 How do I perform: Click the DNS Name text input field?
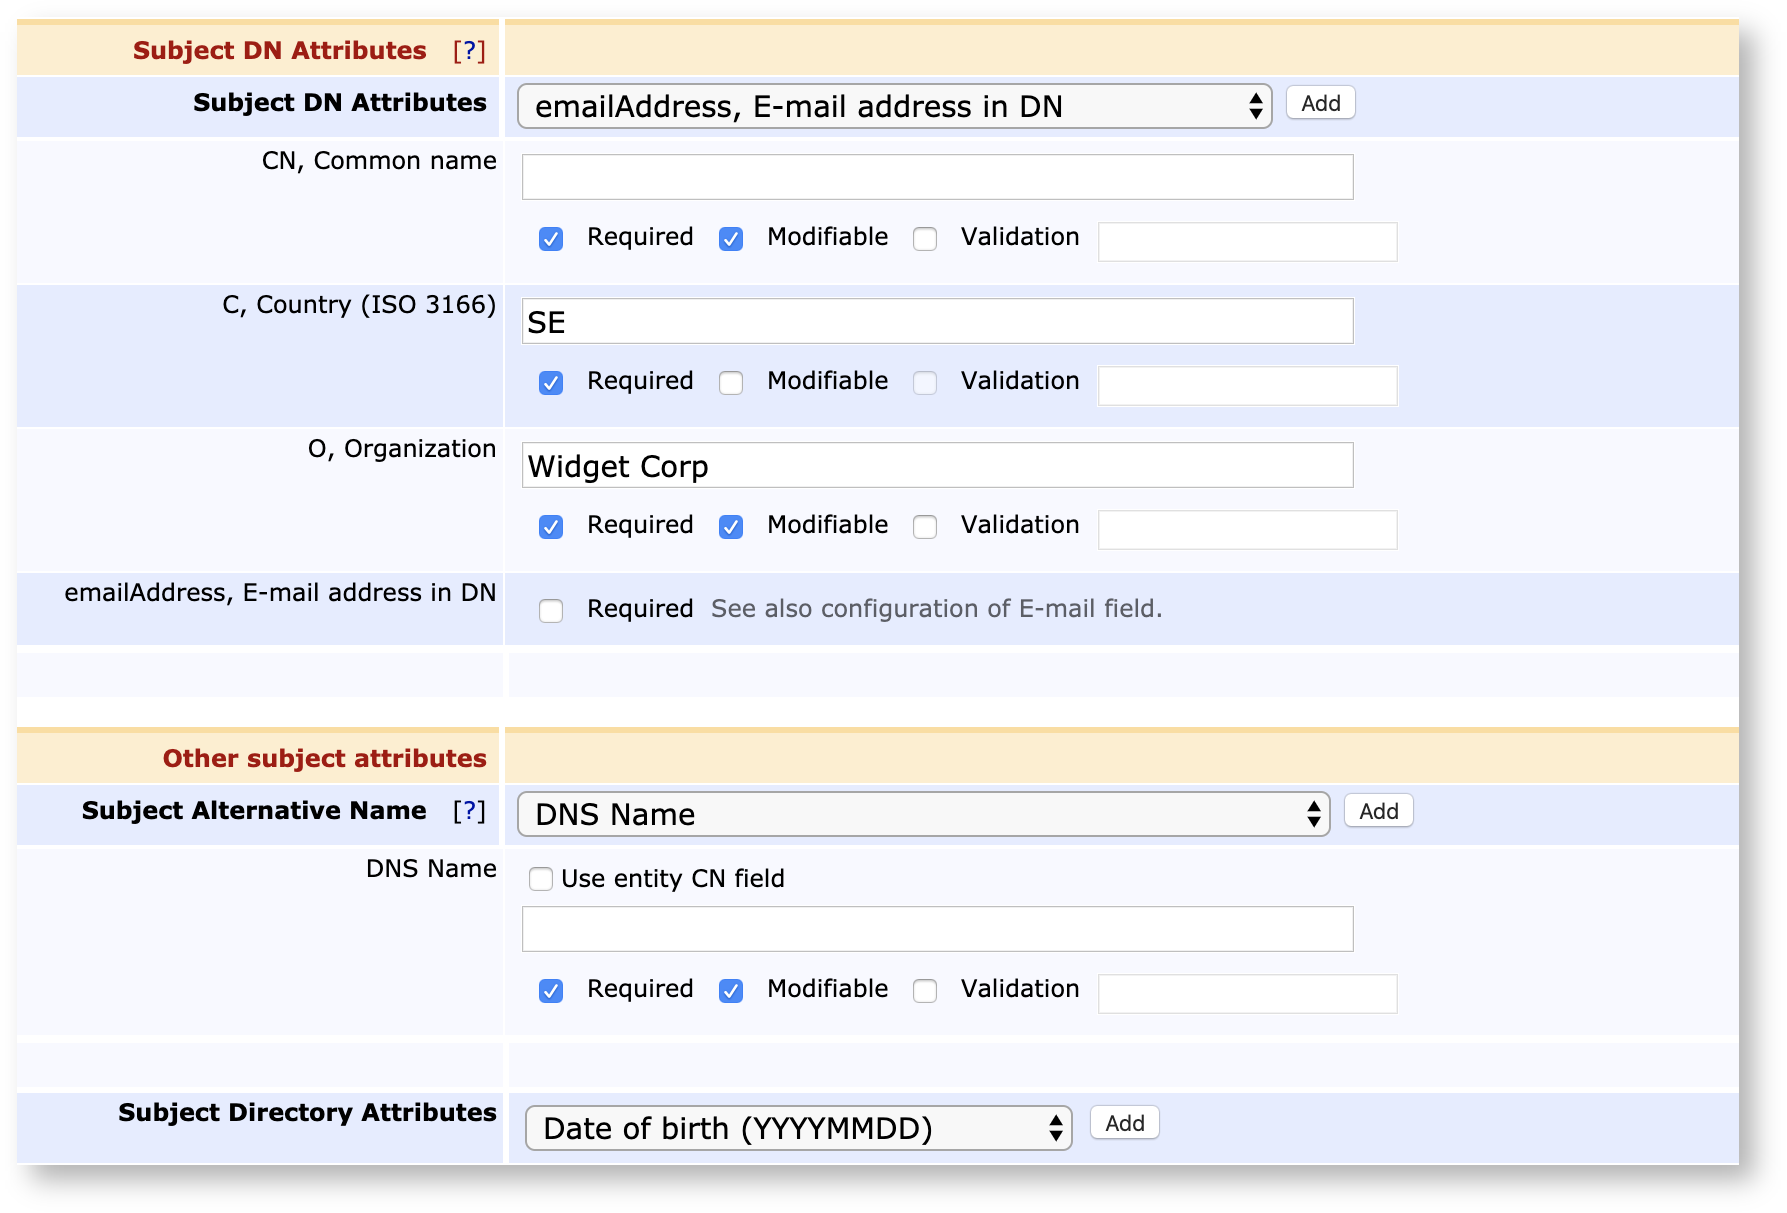coord(937,929)
